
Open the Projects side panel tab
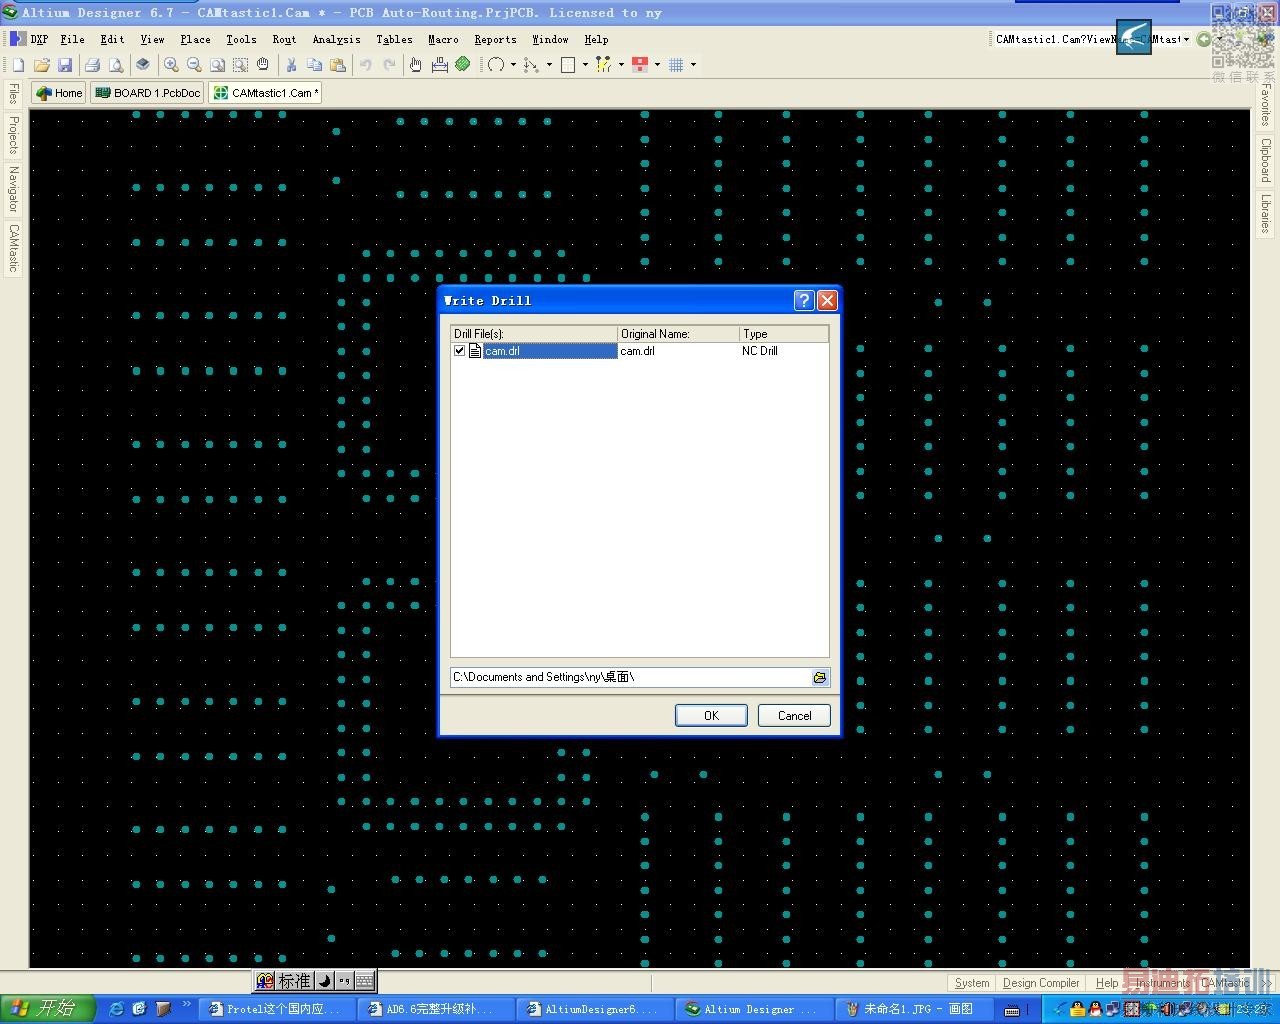pyautogui.click(x=14, y=134)
